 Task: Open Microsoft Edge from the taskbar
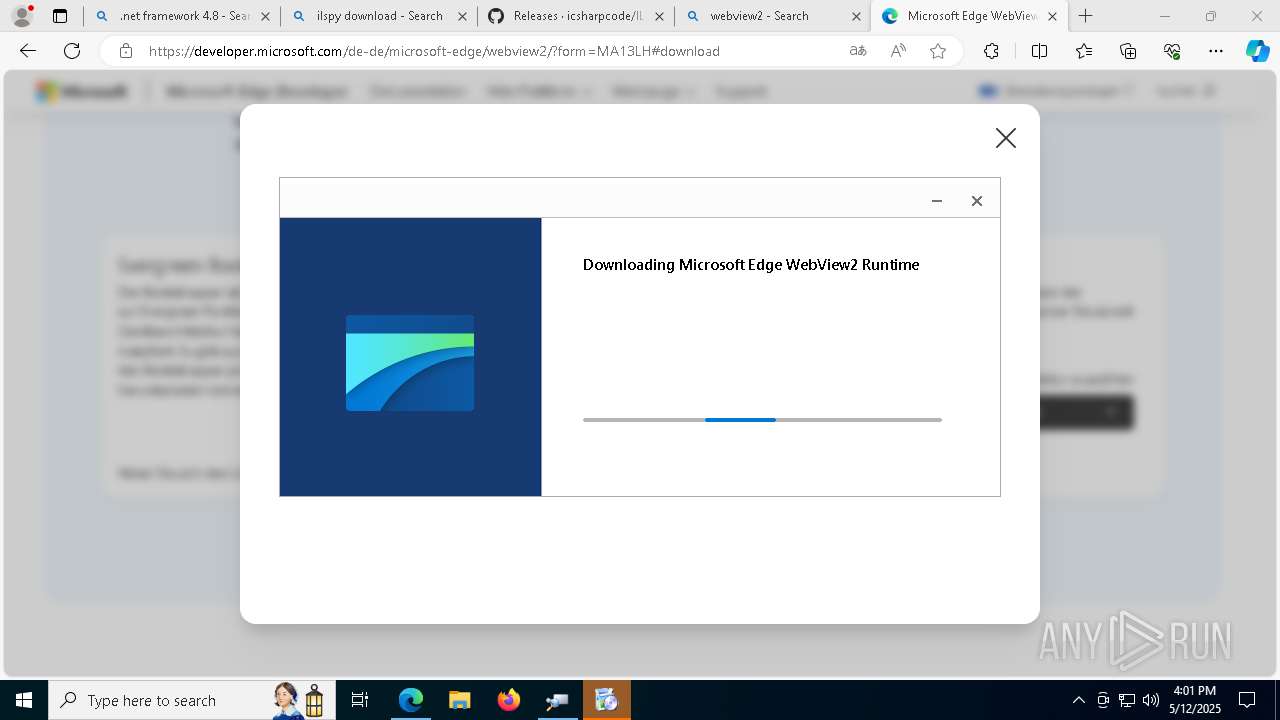pos(411,700)
